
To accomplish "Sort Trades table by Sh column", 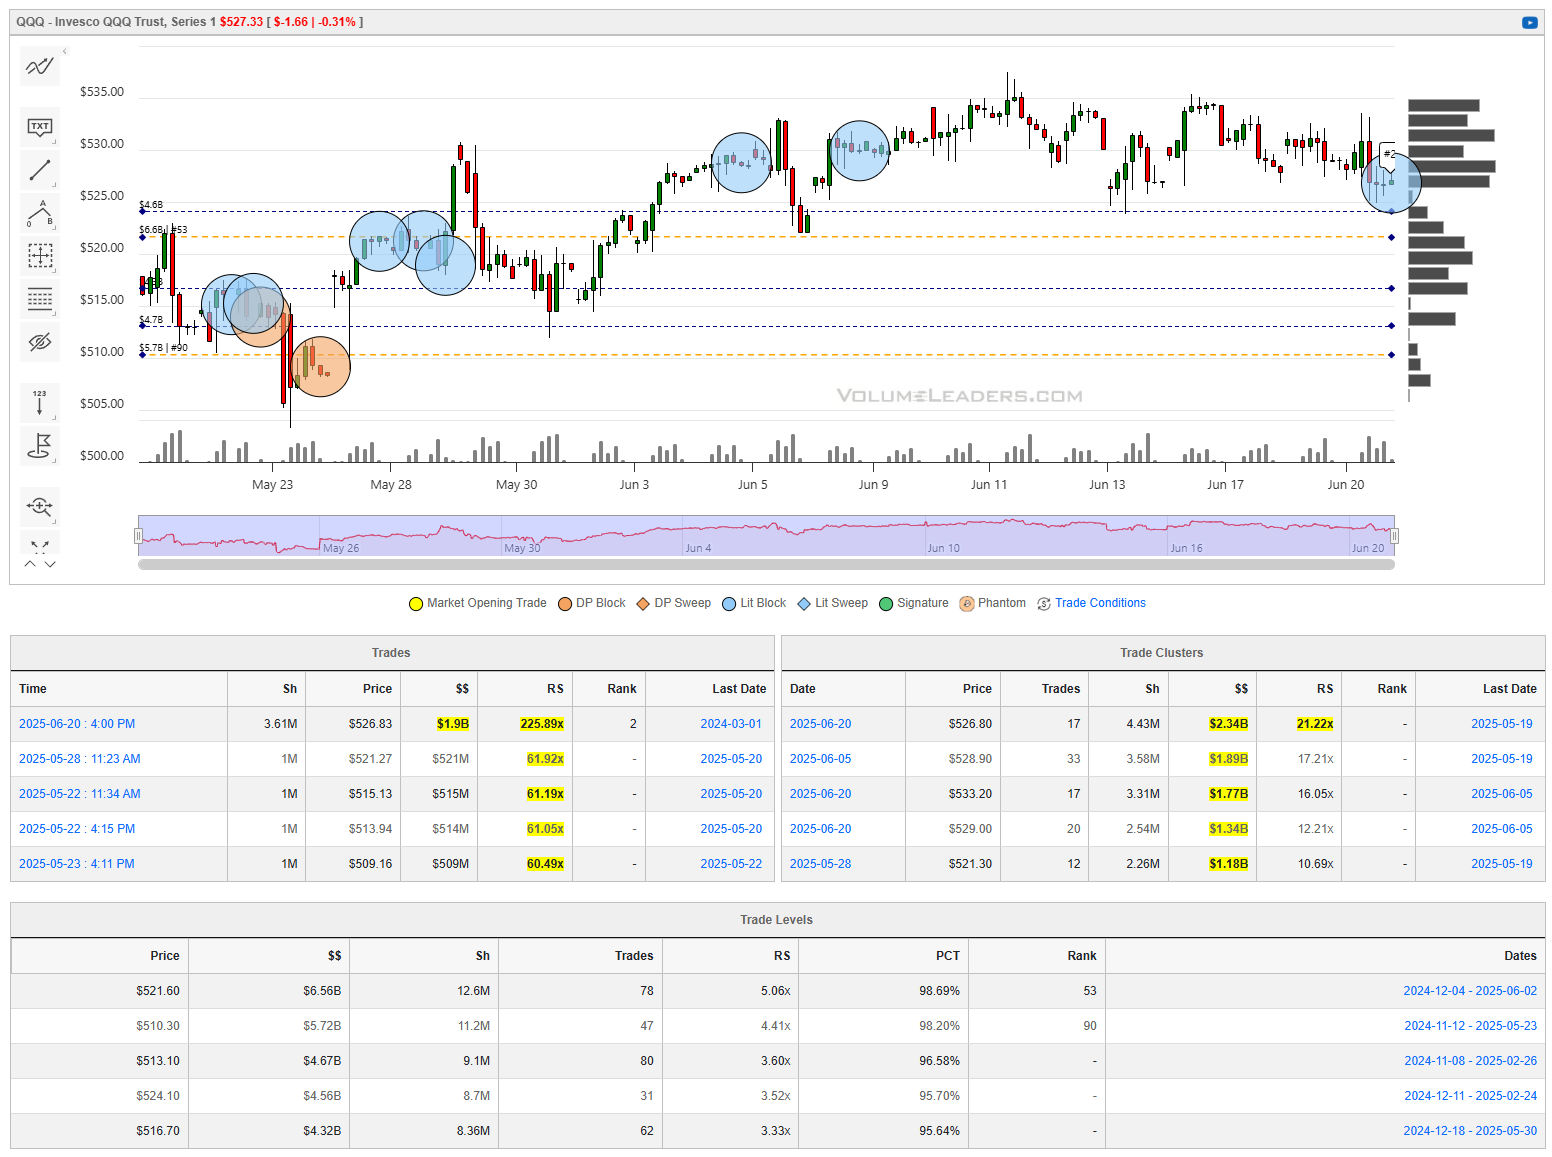I will coord(267,689).
